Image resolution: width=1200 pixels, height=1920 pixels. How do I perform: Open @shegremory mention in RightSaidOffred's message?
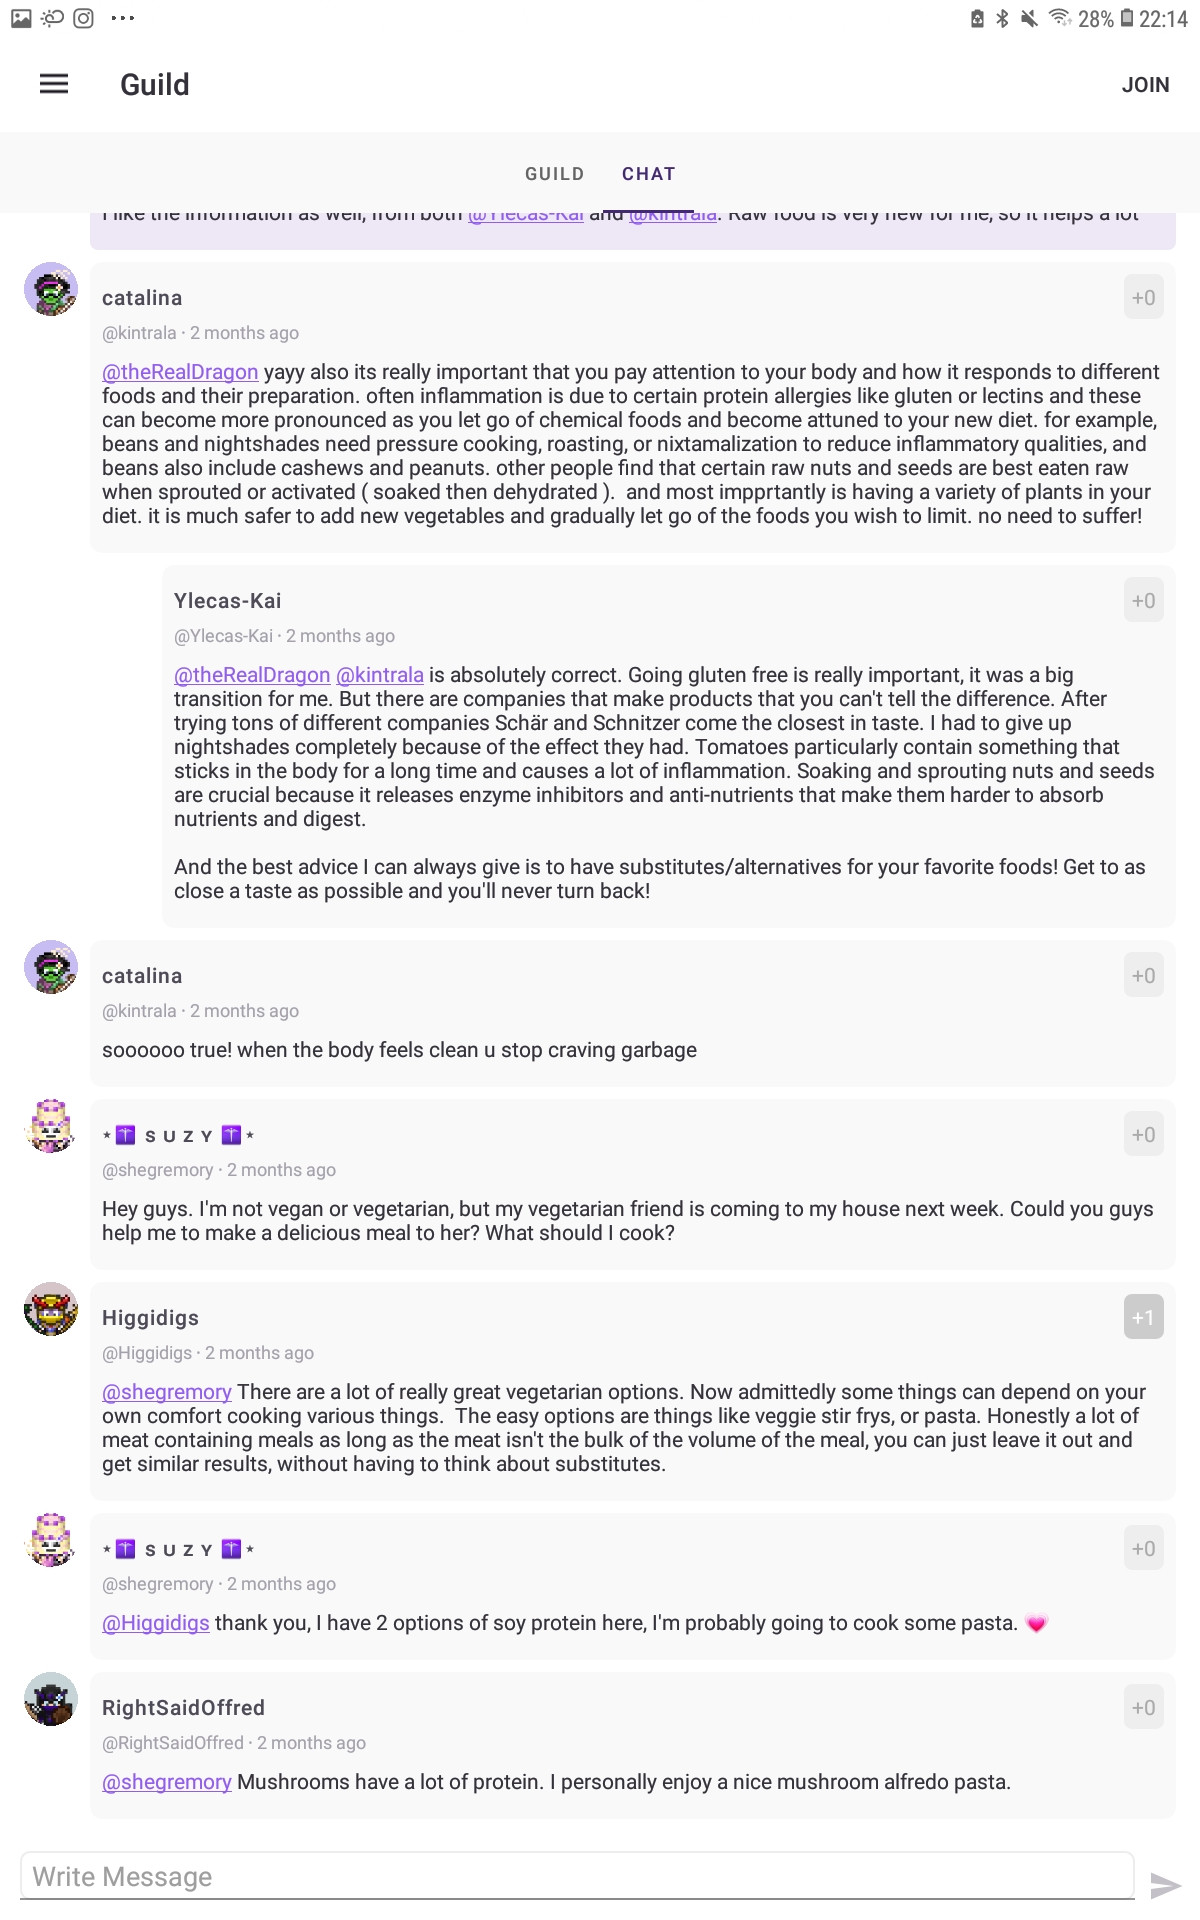coord(167,1782)
